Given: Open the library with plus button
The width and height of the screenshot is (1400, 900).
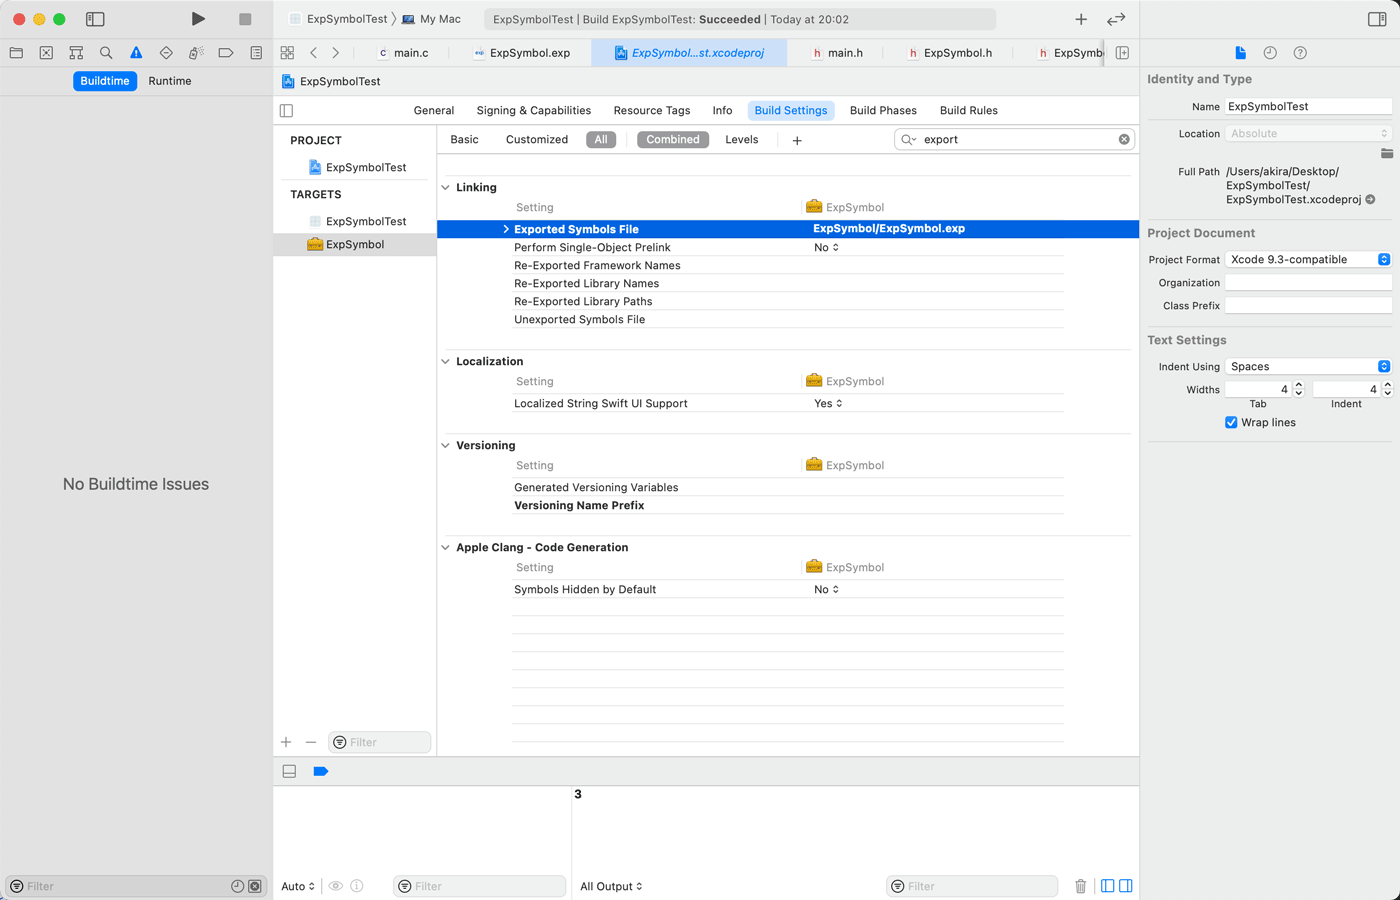Looking at the screenshot, I should (x=1081, y=19).
